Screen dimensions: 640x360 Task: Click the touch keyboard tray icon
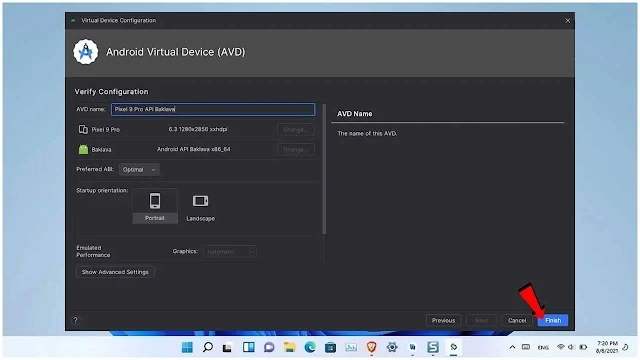(526, 347)
